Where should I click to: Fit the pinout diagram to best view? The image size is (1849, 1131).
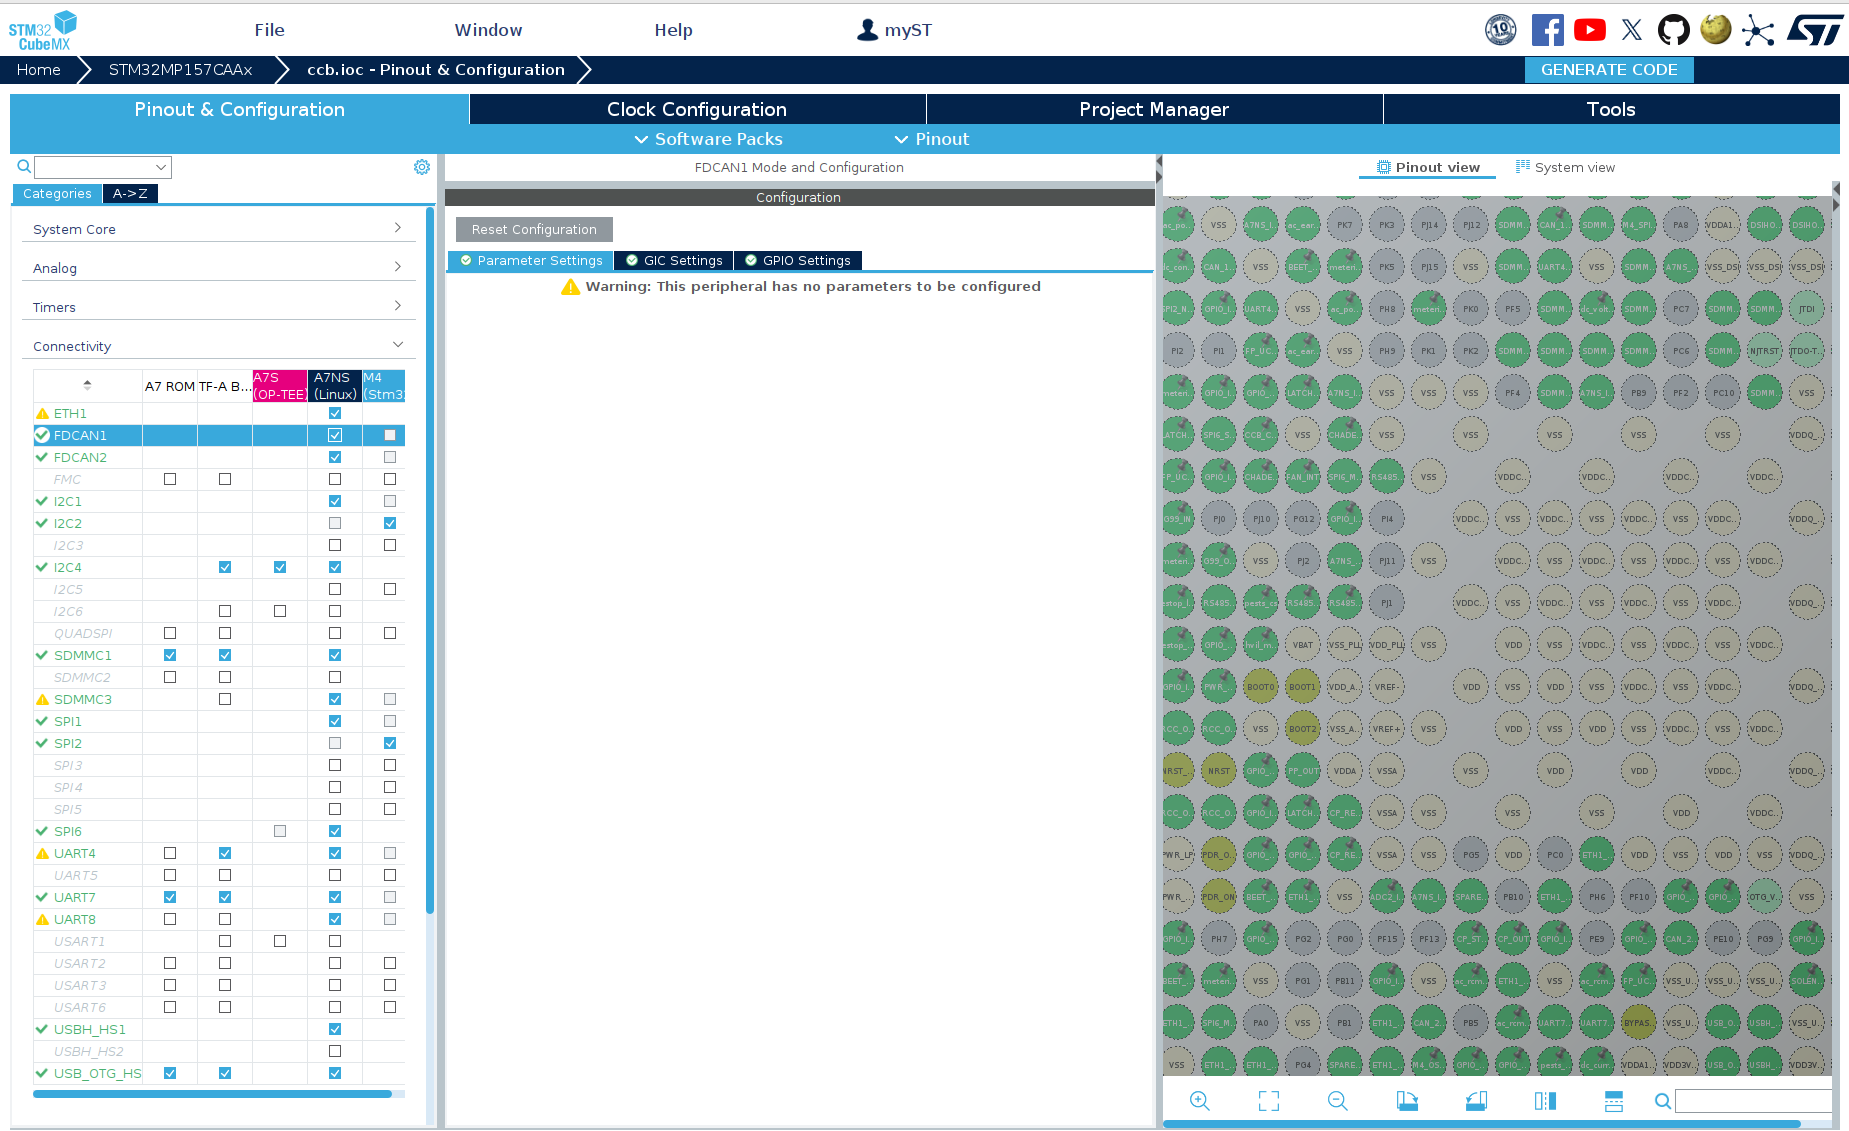pos(1268,1100)
